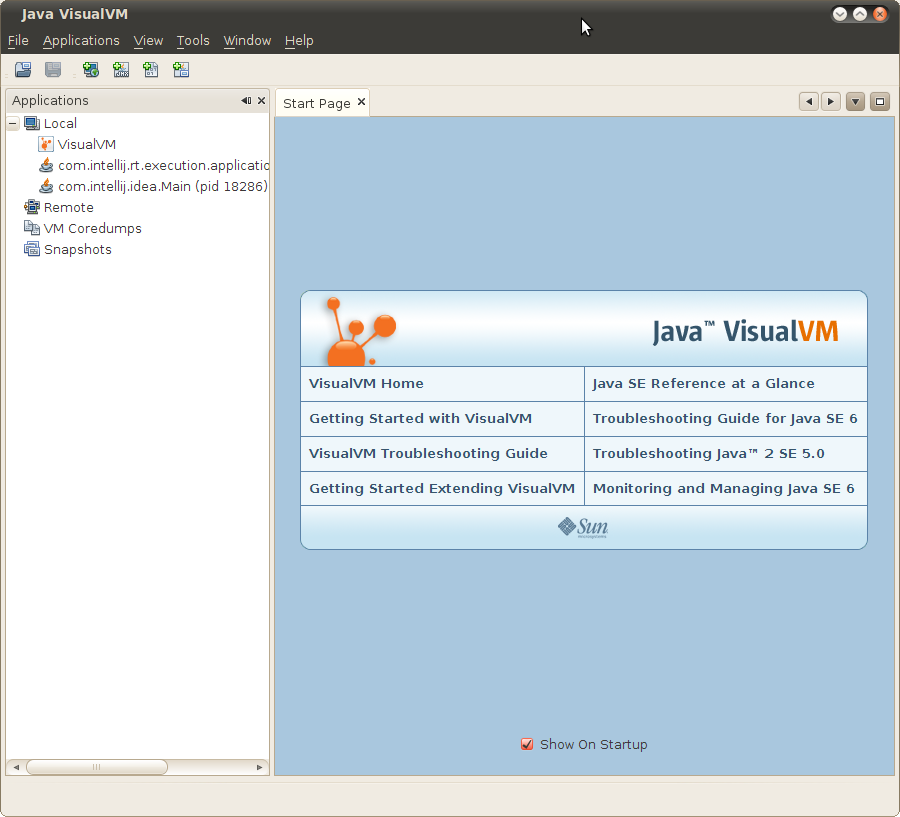Toggle the Show On Startup checkbox

527,744
